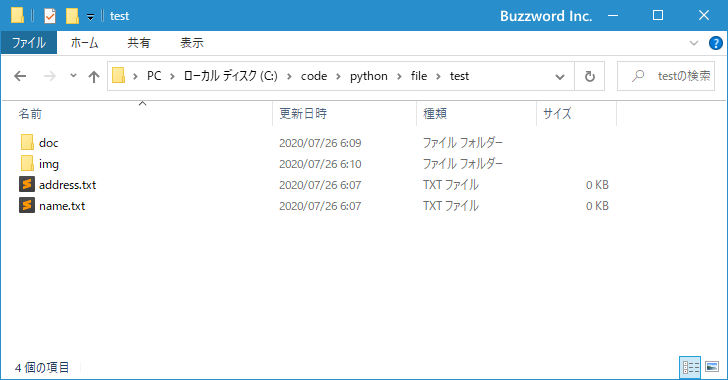Image resolution: width=728 pixels, height=380 pixels.
Task: Click code in the address breadcrumb
Action: point(314,76)
